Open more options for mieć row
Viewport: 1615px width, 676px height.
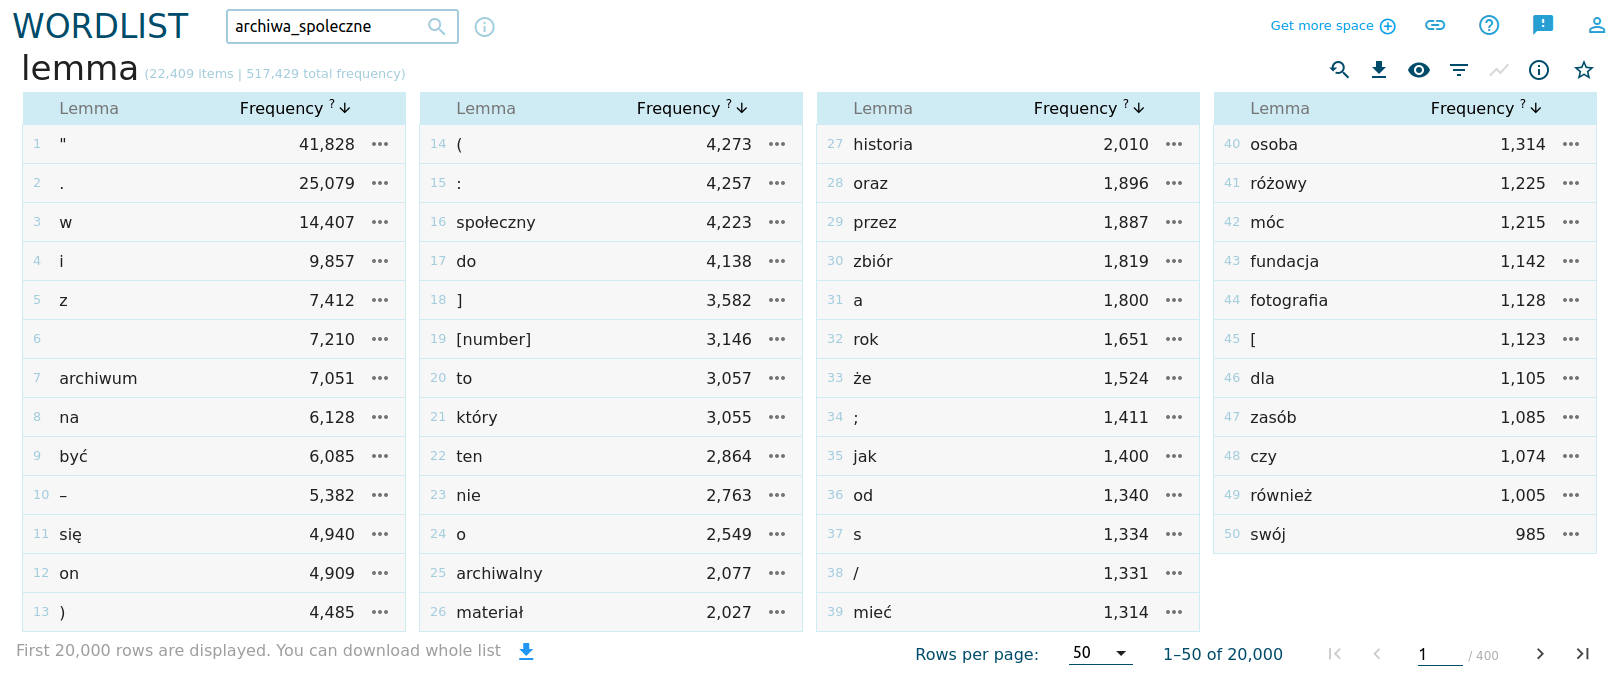[x=1174, y=612]
